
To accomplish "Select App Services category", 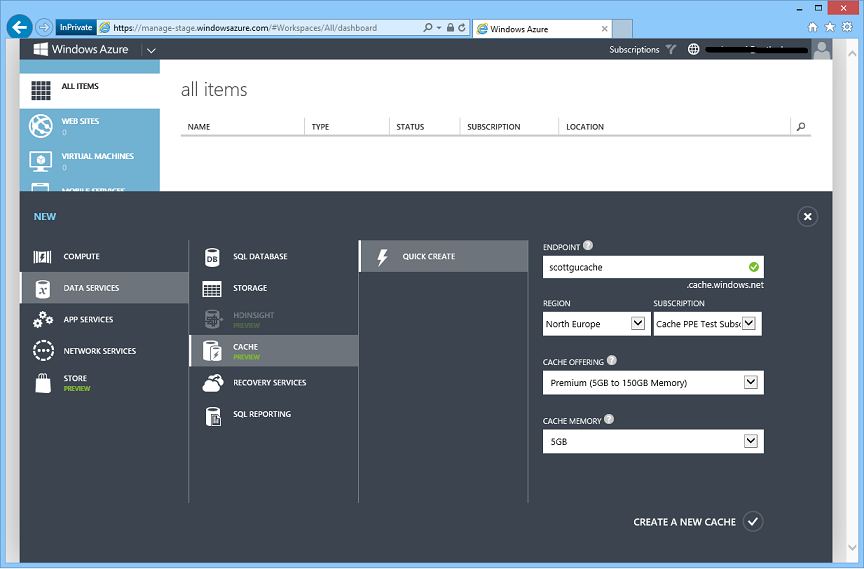I will [104, 319].
